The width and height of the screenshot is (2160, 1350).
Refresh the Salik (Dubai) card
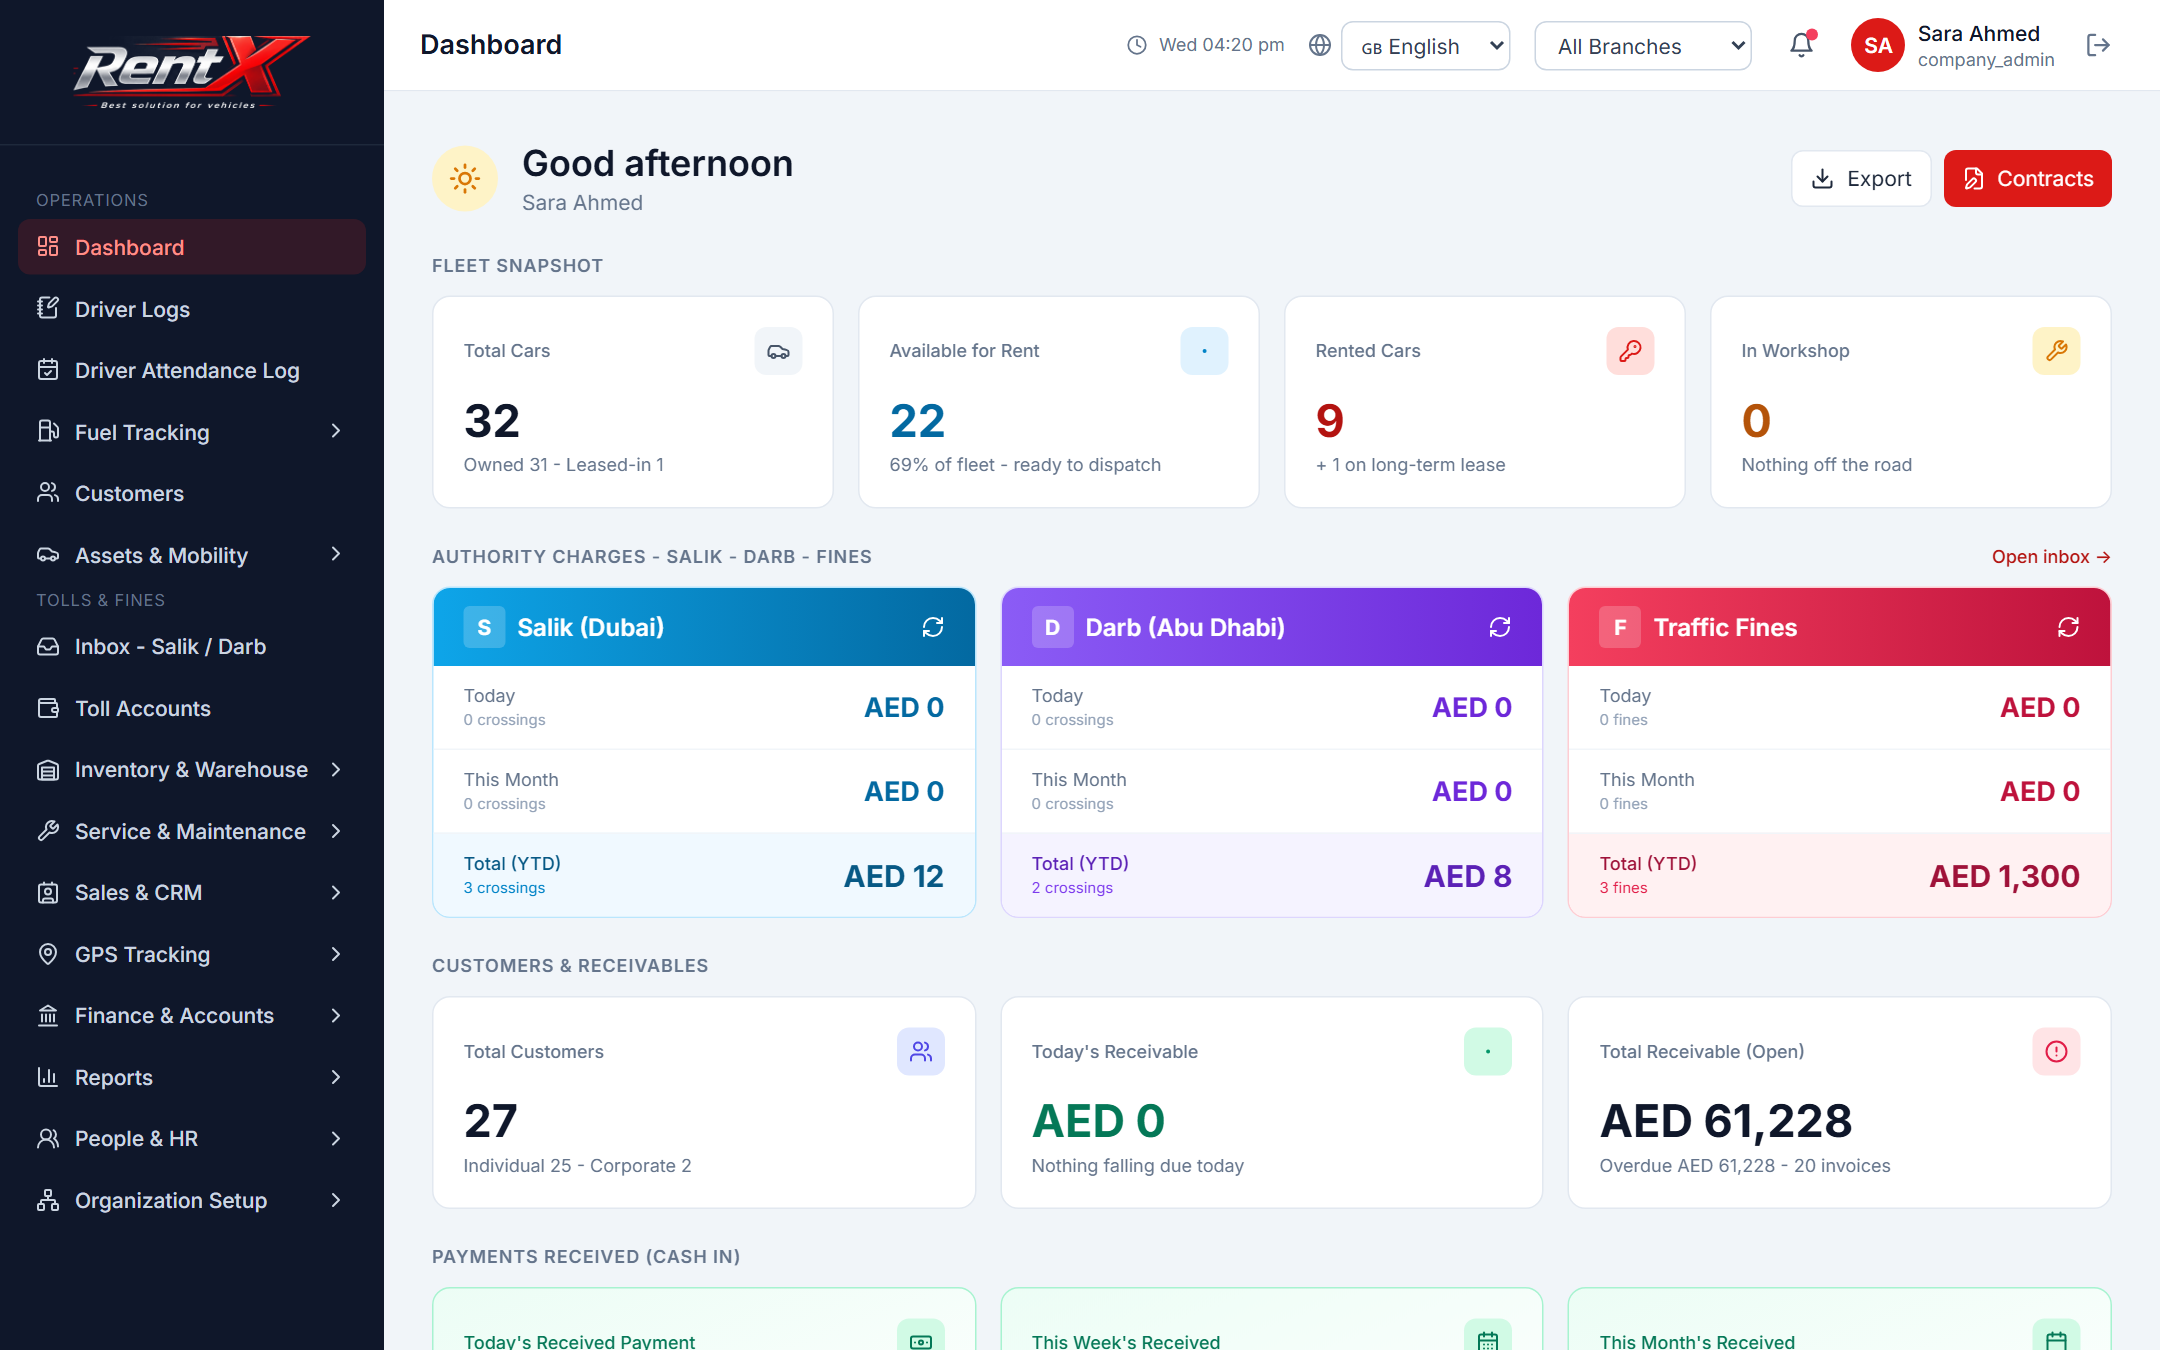933,627
